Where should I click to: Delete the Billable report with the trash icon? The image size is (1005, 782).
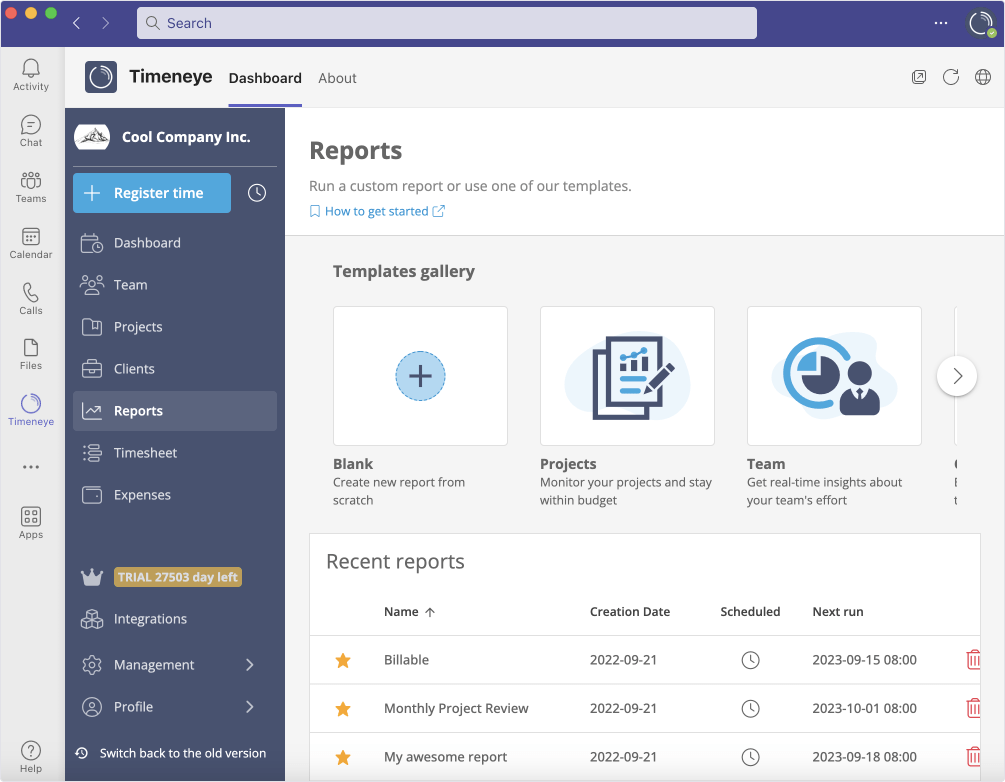coord(972,659)
